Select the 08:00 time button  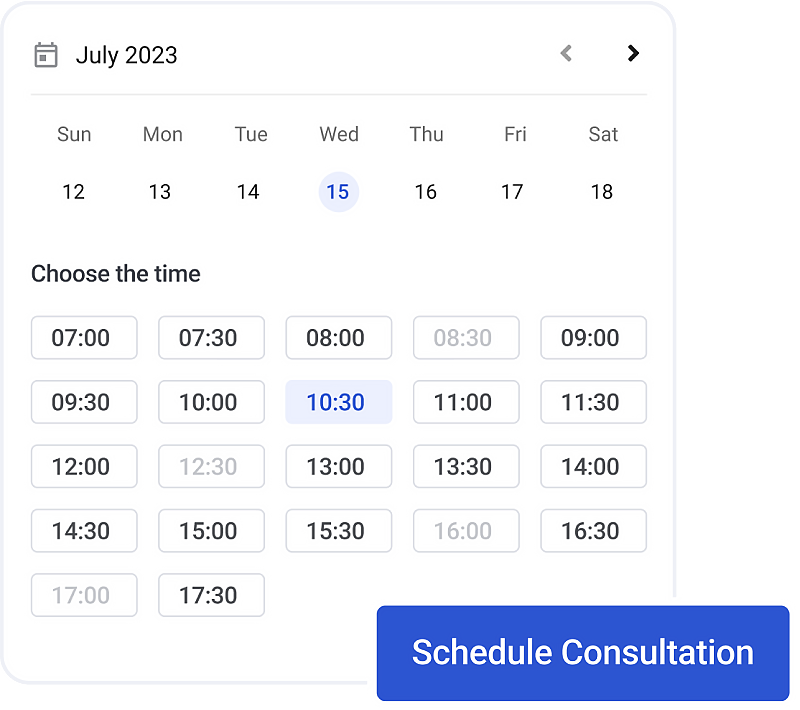339,338
